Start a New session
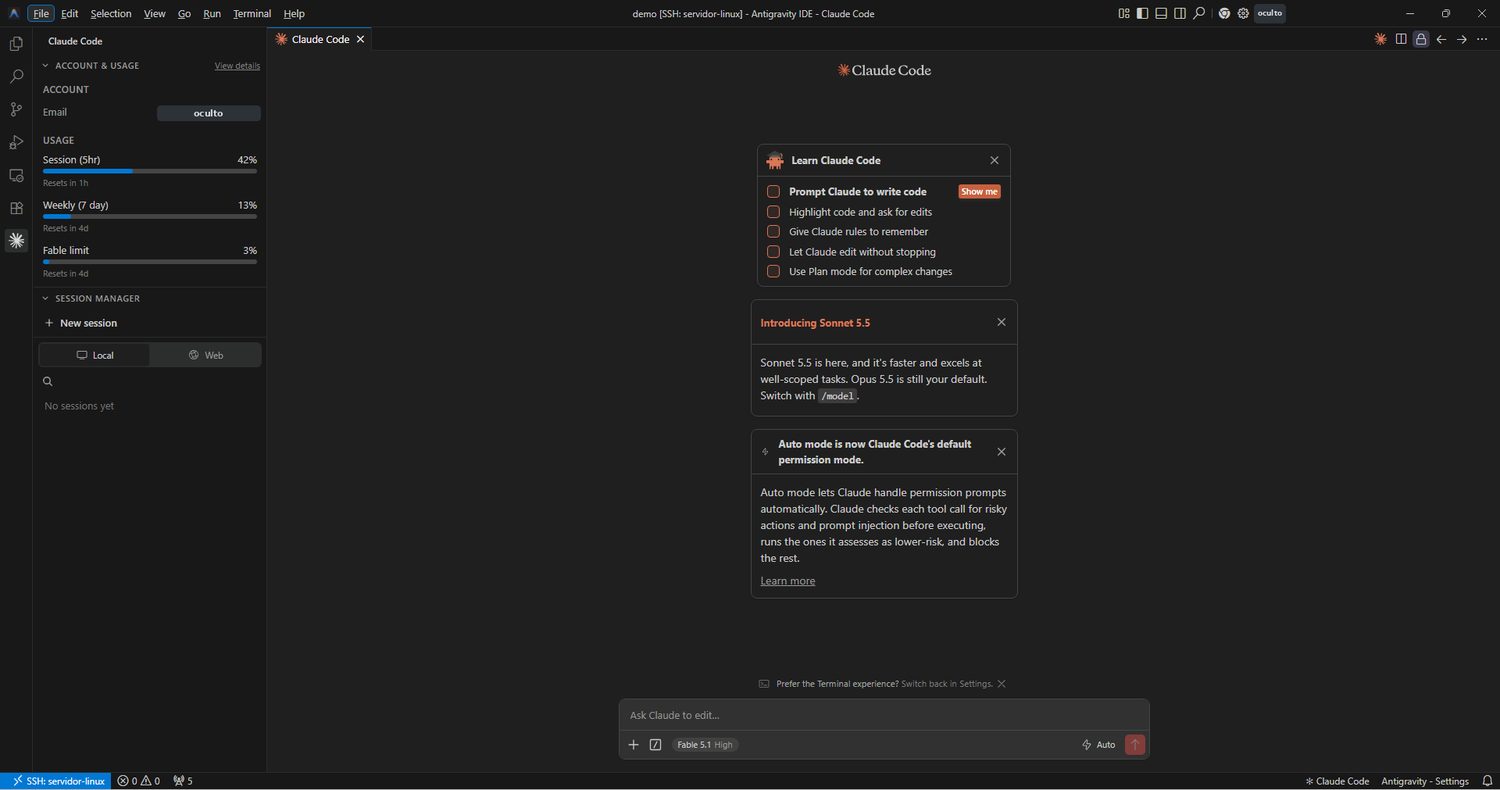 tap(80, 323)
